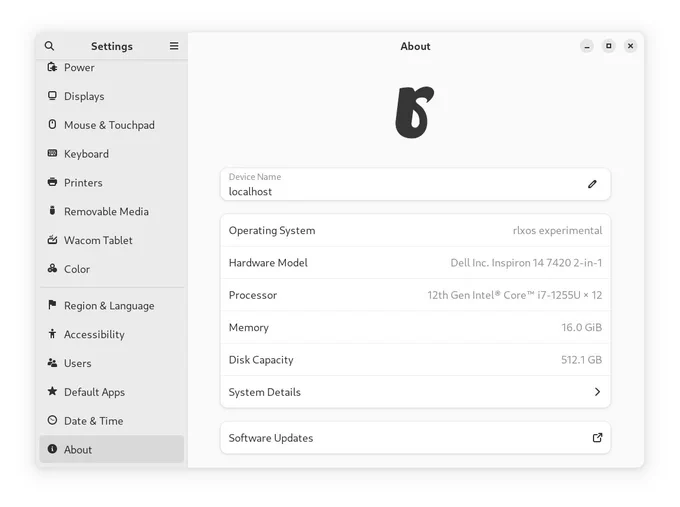
Task: Click the Displays monitor icon
Action: (52, 96)
